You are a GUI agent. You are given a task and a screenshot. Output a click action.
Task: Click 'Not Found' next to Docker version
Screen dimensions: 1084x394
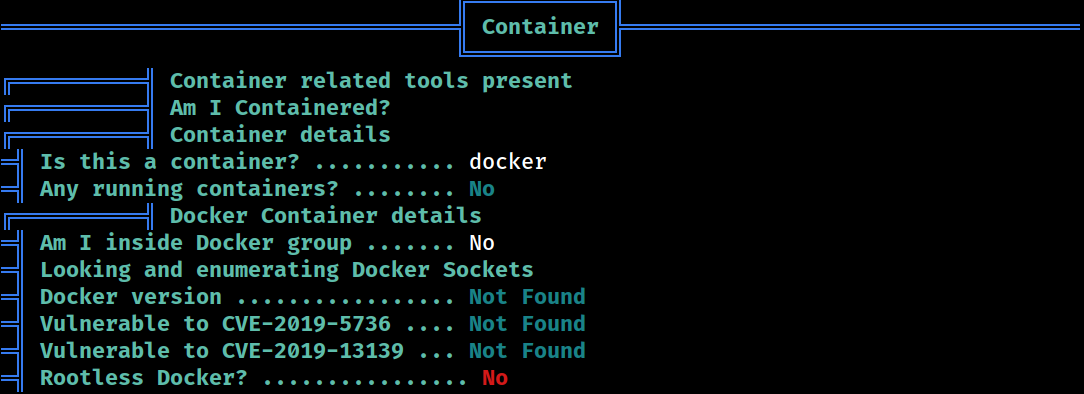(527, 297)
